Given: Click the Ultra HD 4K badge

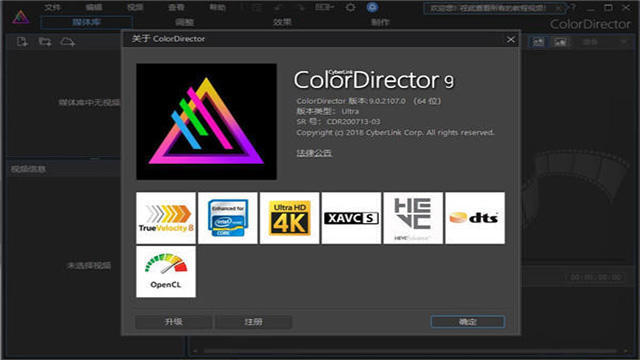Looking at the screenshot, I should (x=289, y=218).
